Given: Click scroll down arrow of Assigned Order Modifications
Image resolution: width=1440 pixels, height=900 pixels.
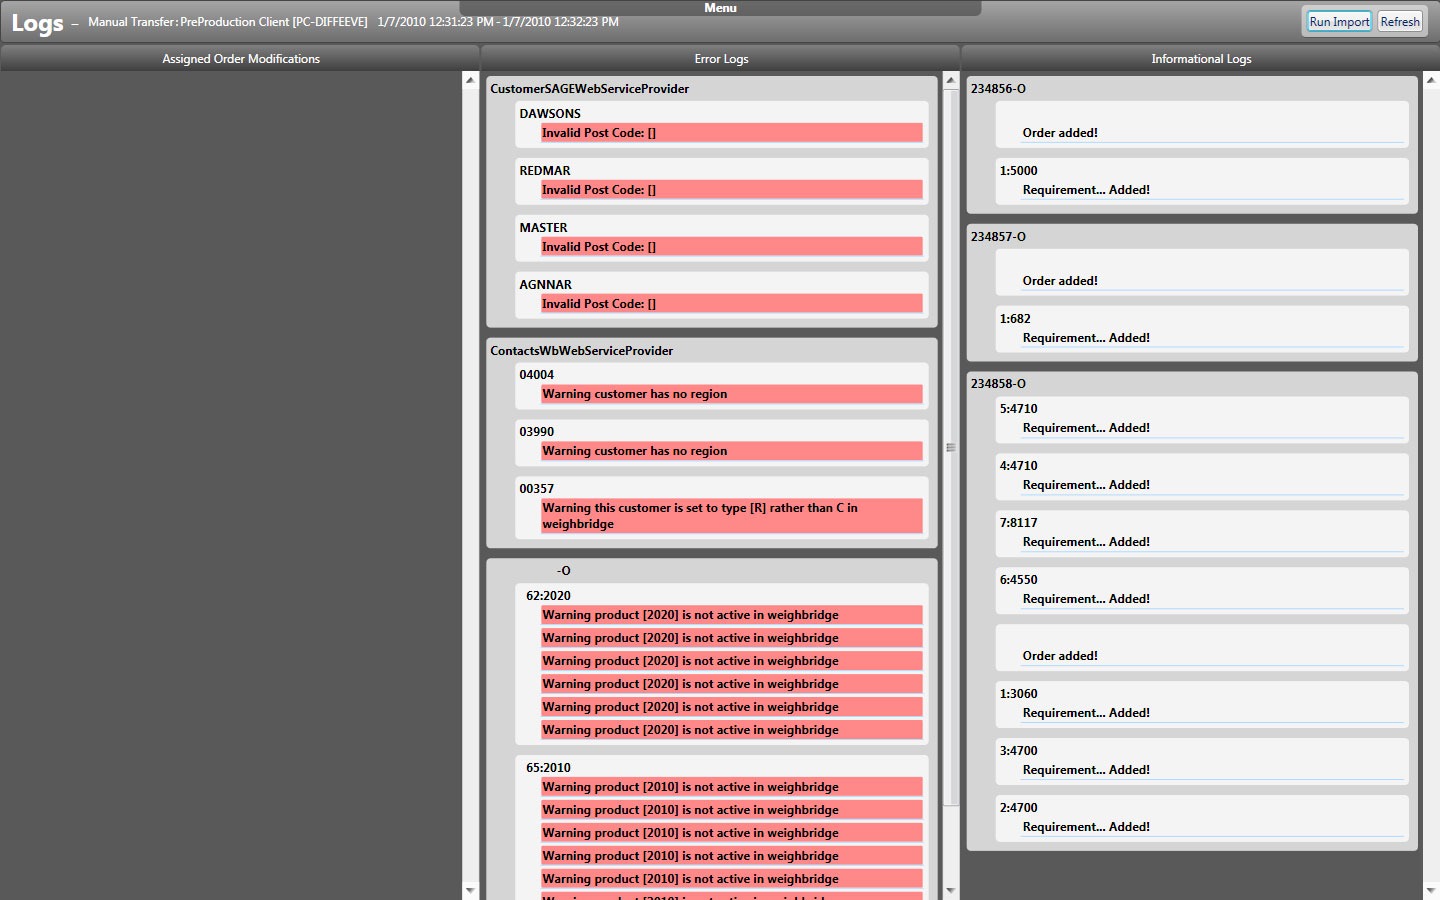Looking at the screenshot, I should tap(470, 890).
